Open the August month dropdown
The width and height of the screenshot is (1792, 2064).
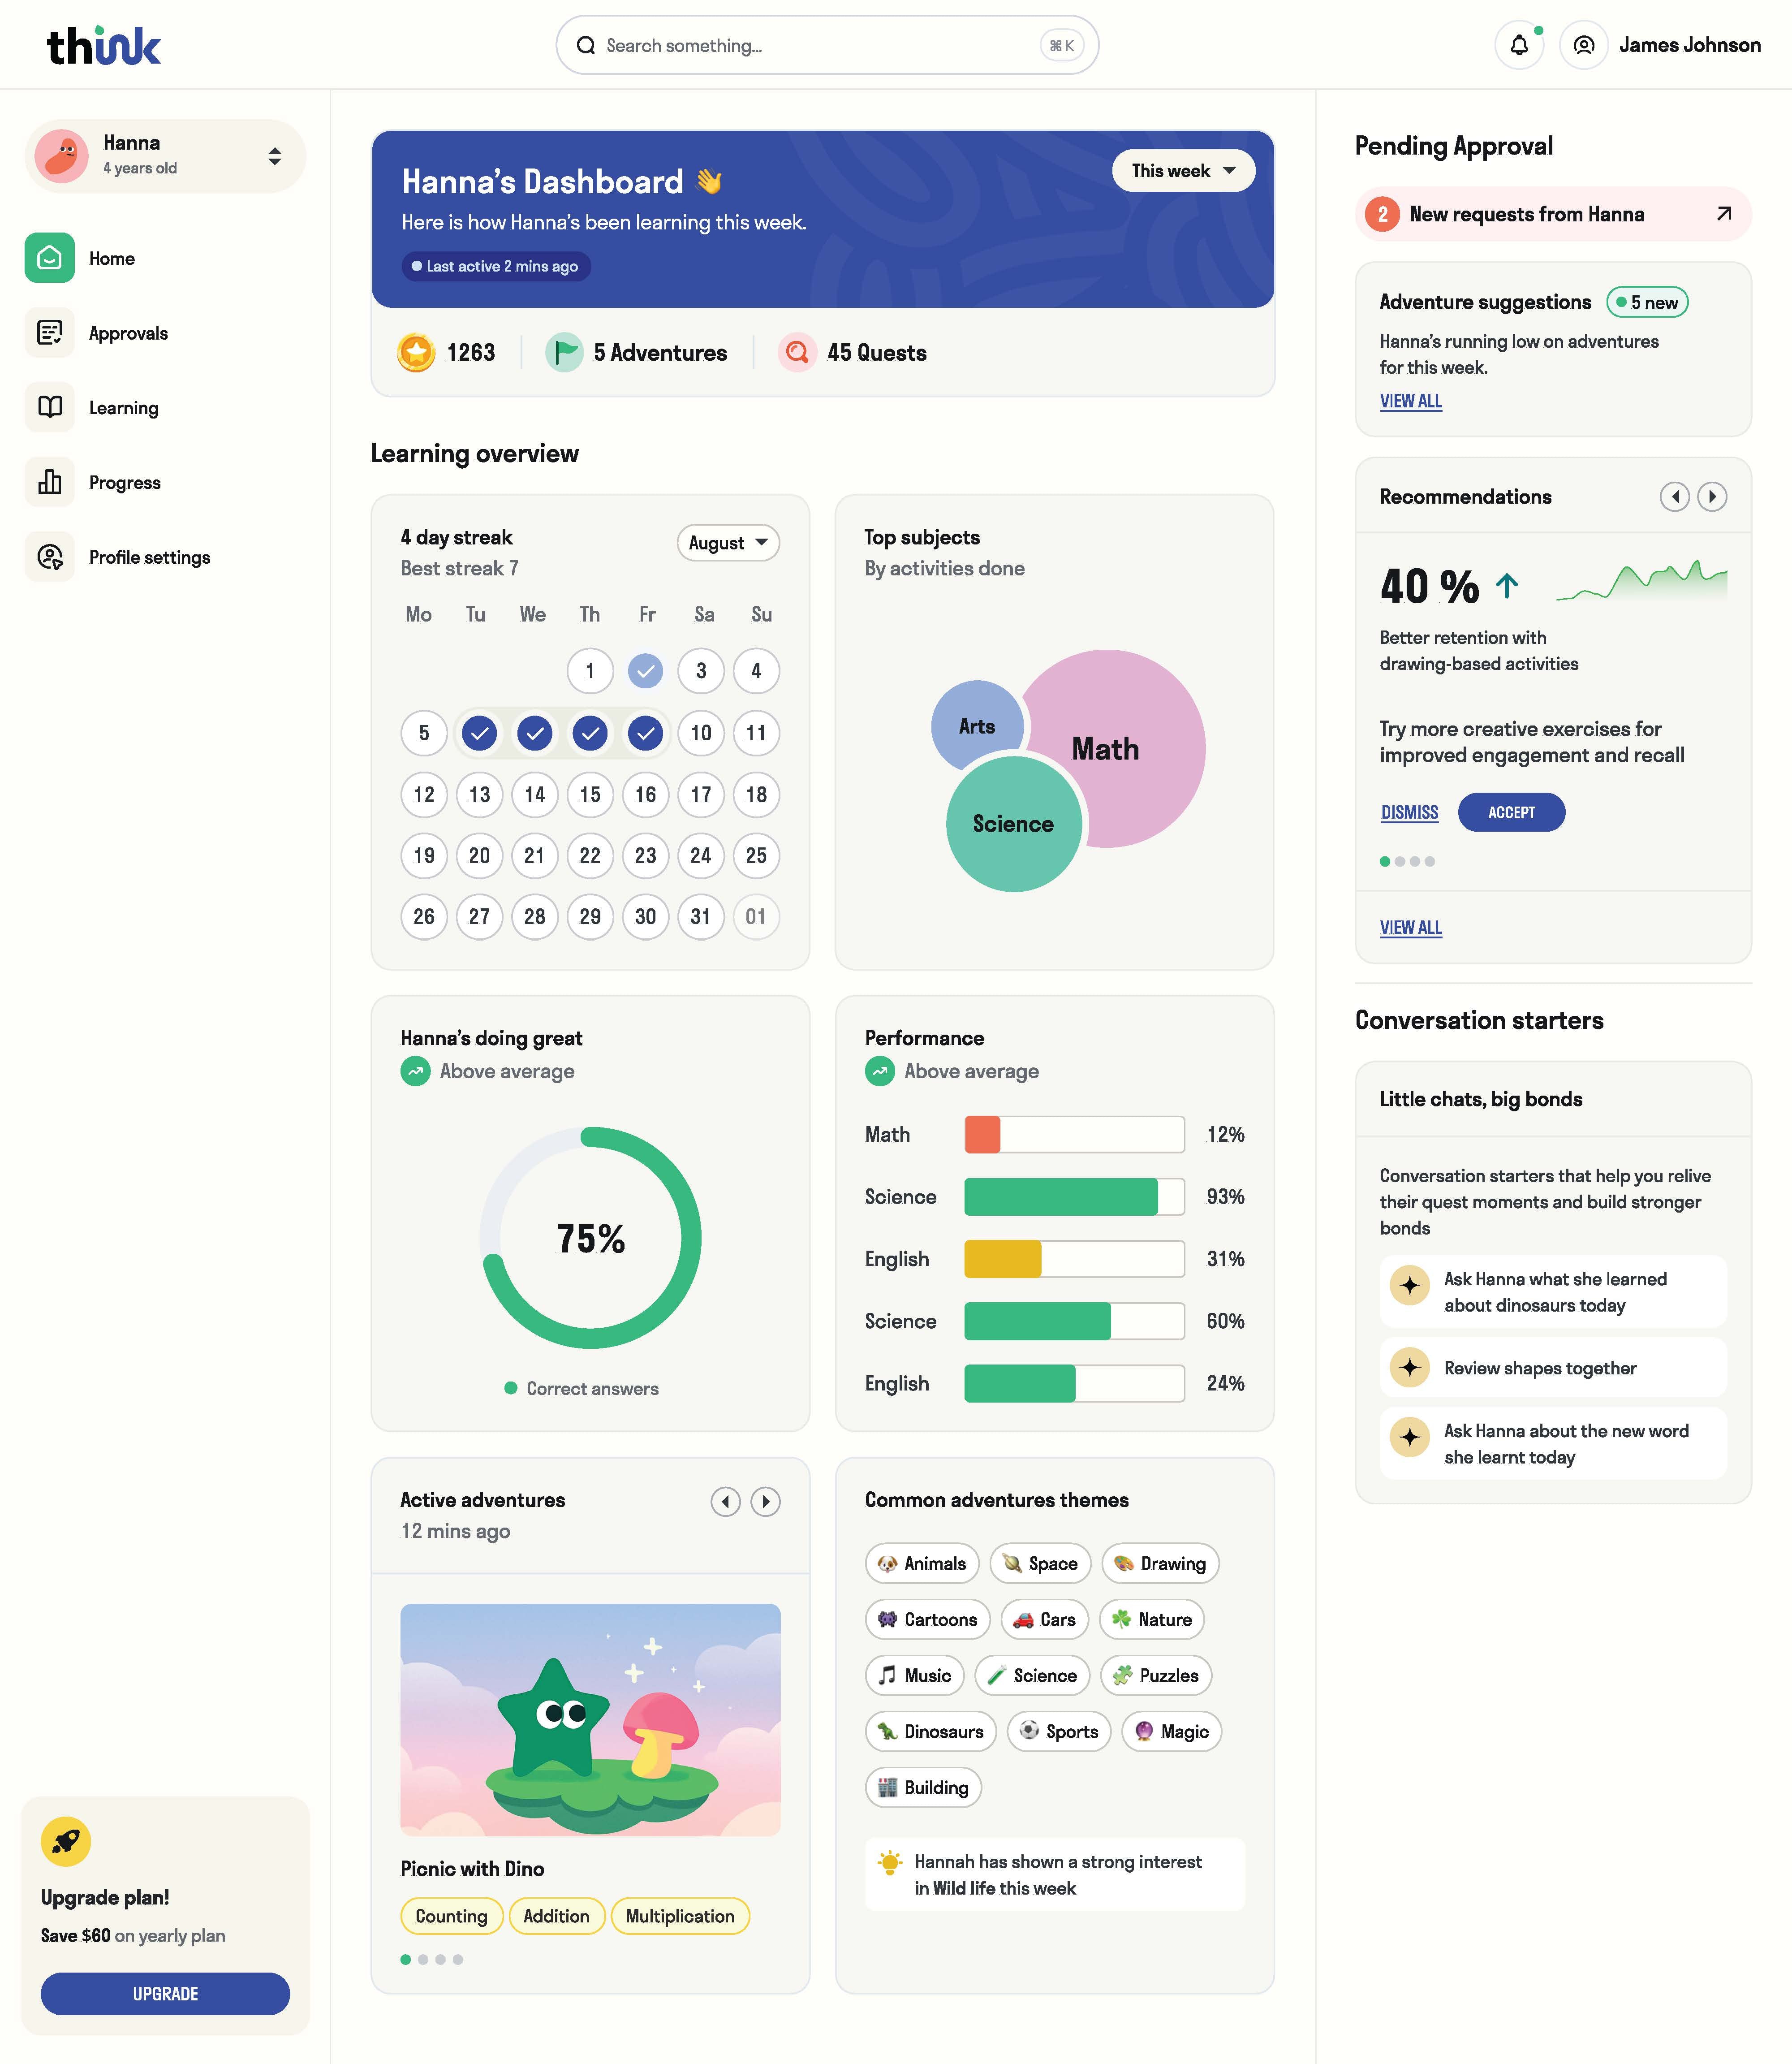click(x=728, y=542)
